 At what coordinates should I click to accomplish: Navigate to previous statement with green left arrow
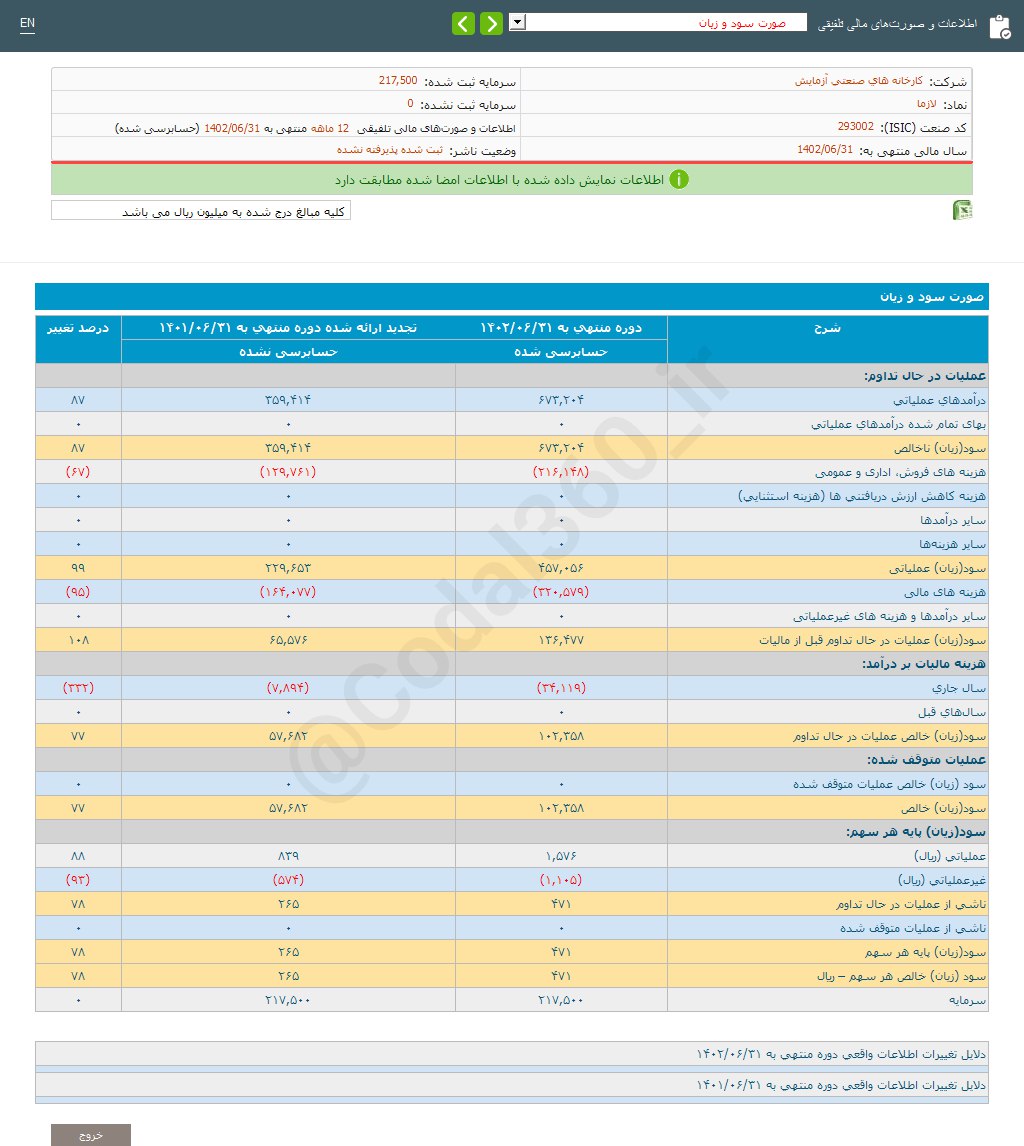coord(463,22)
